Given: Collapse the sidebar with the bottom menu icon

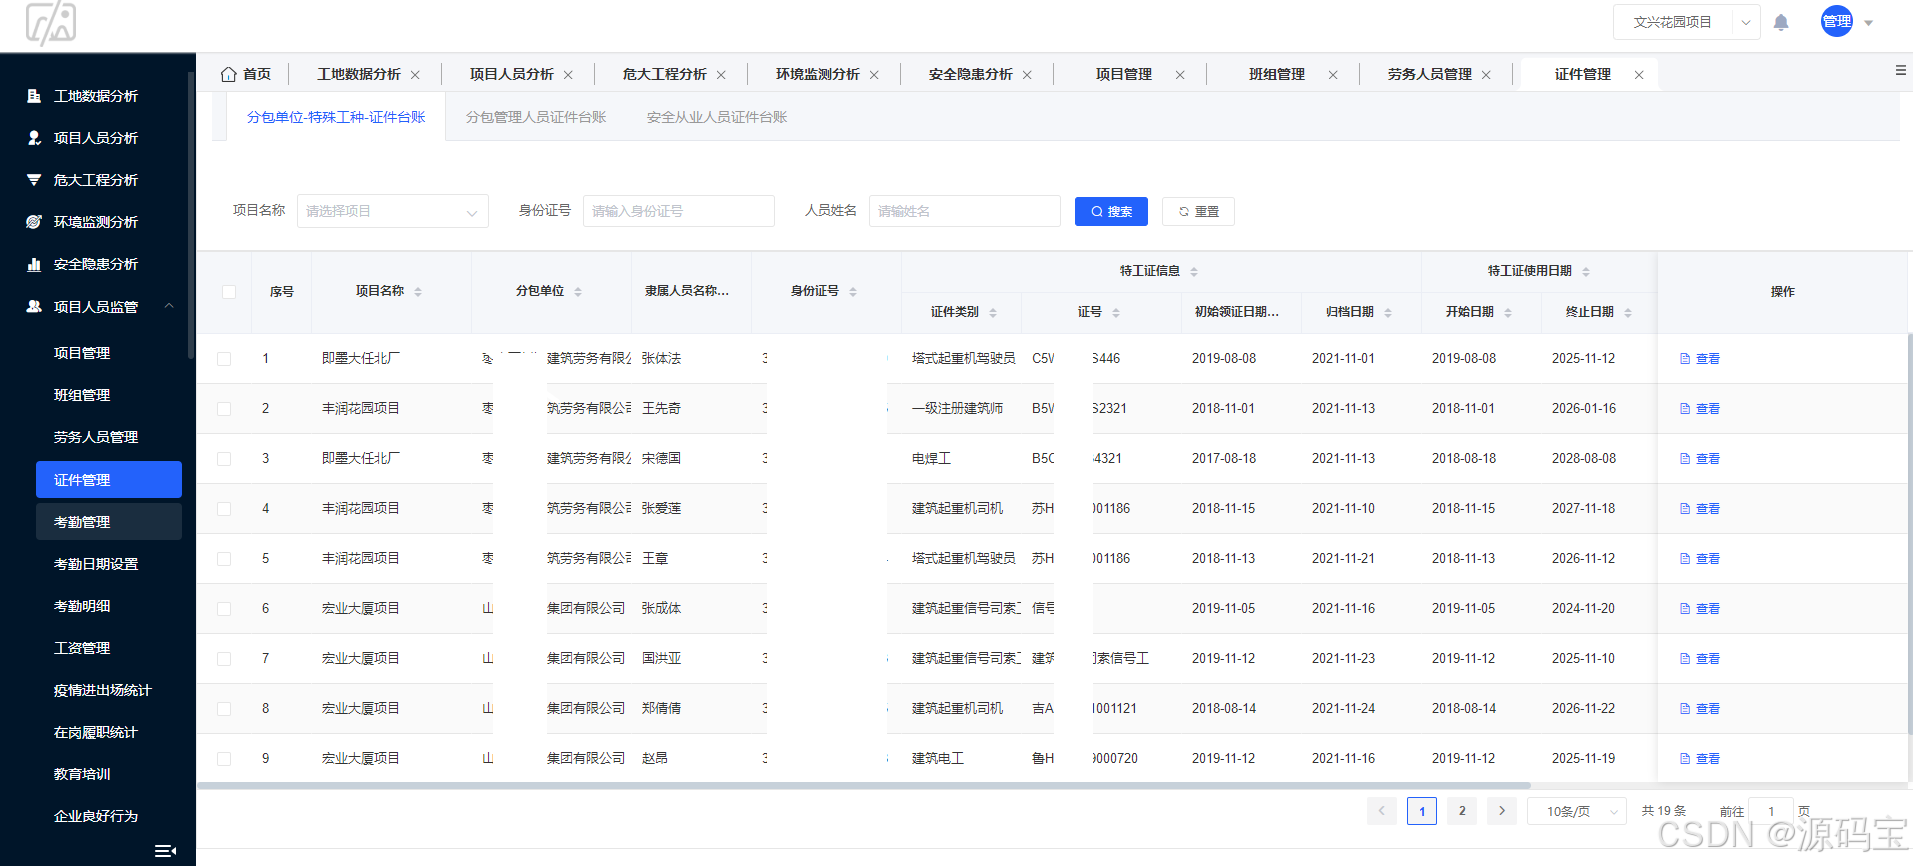Looking at the screenshot, I should [x=165, y=851].
